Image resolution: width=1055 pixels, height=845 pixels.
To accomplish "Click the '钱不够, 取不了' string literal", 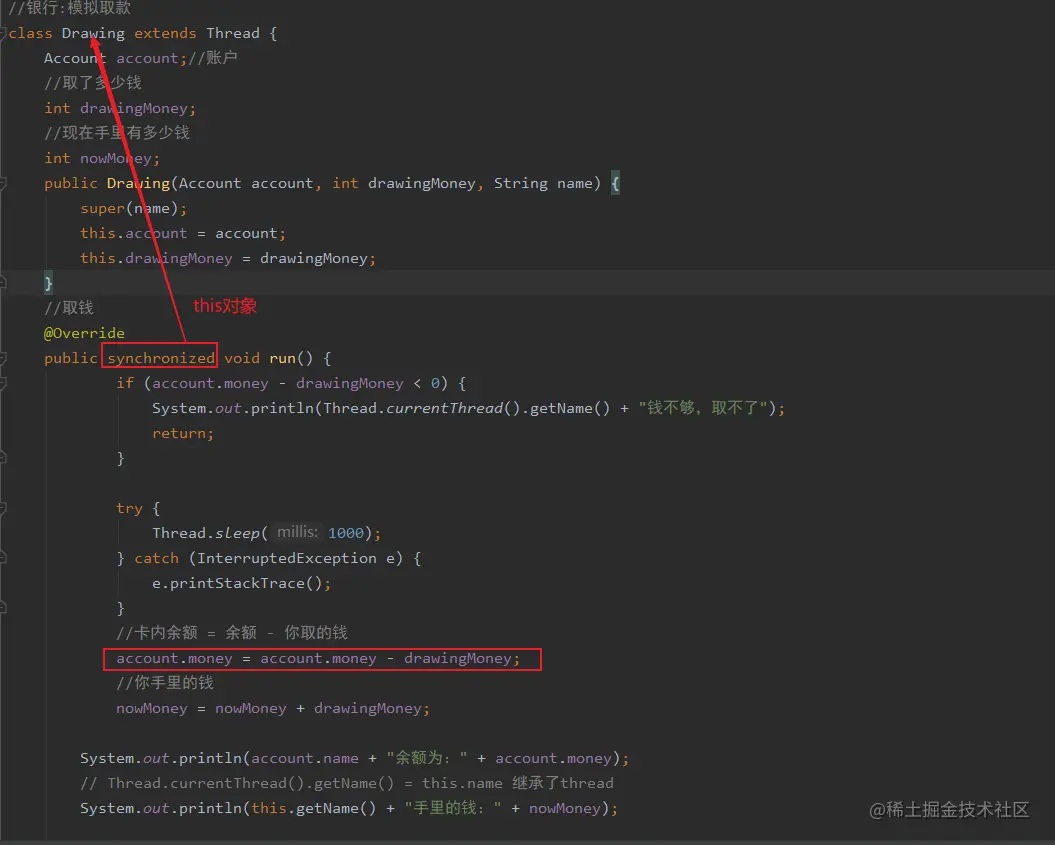I will (x=704, y=408).
